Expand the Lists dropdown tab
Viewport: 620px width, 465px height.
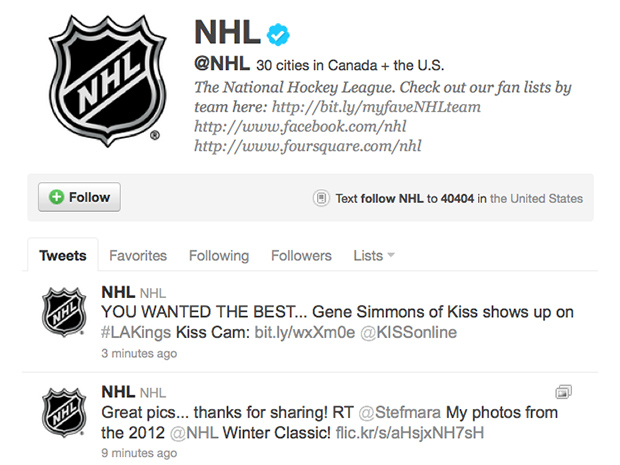(x=374, y=255)
